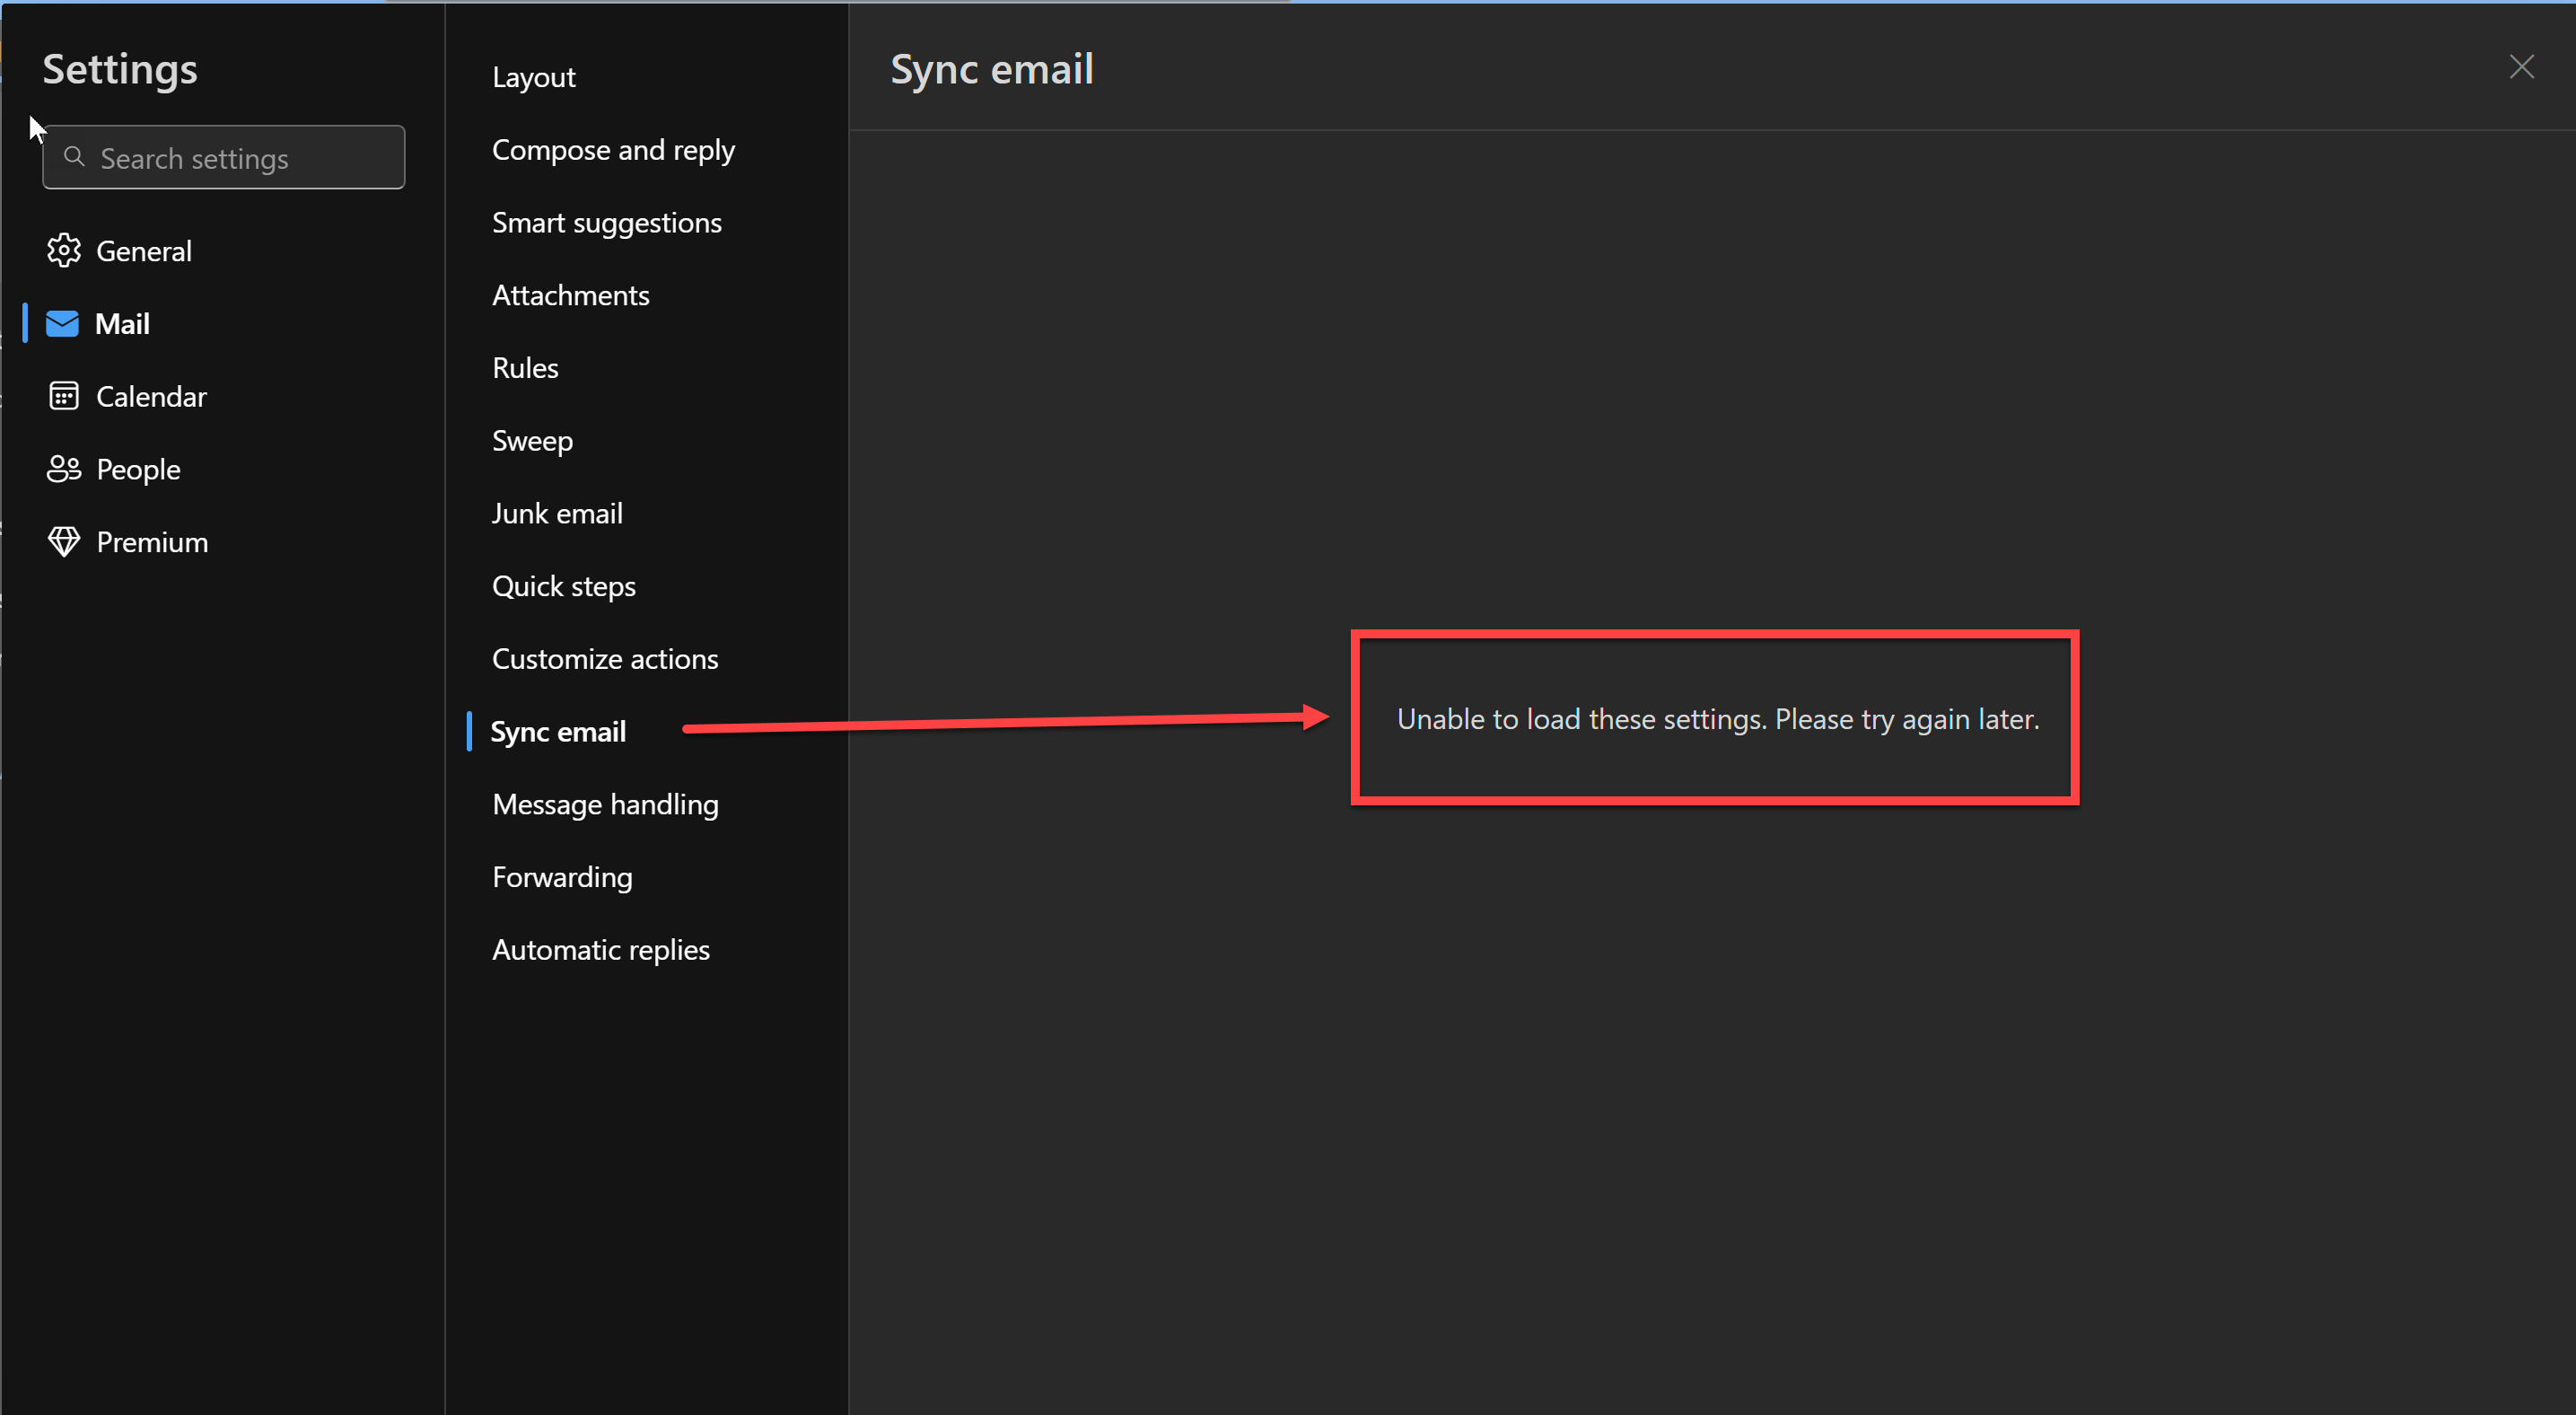Click the Calendar icon in settings sidebar
This screenshot has height=1415, width=2576.
click(64, 397)
